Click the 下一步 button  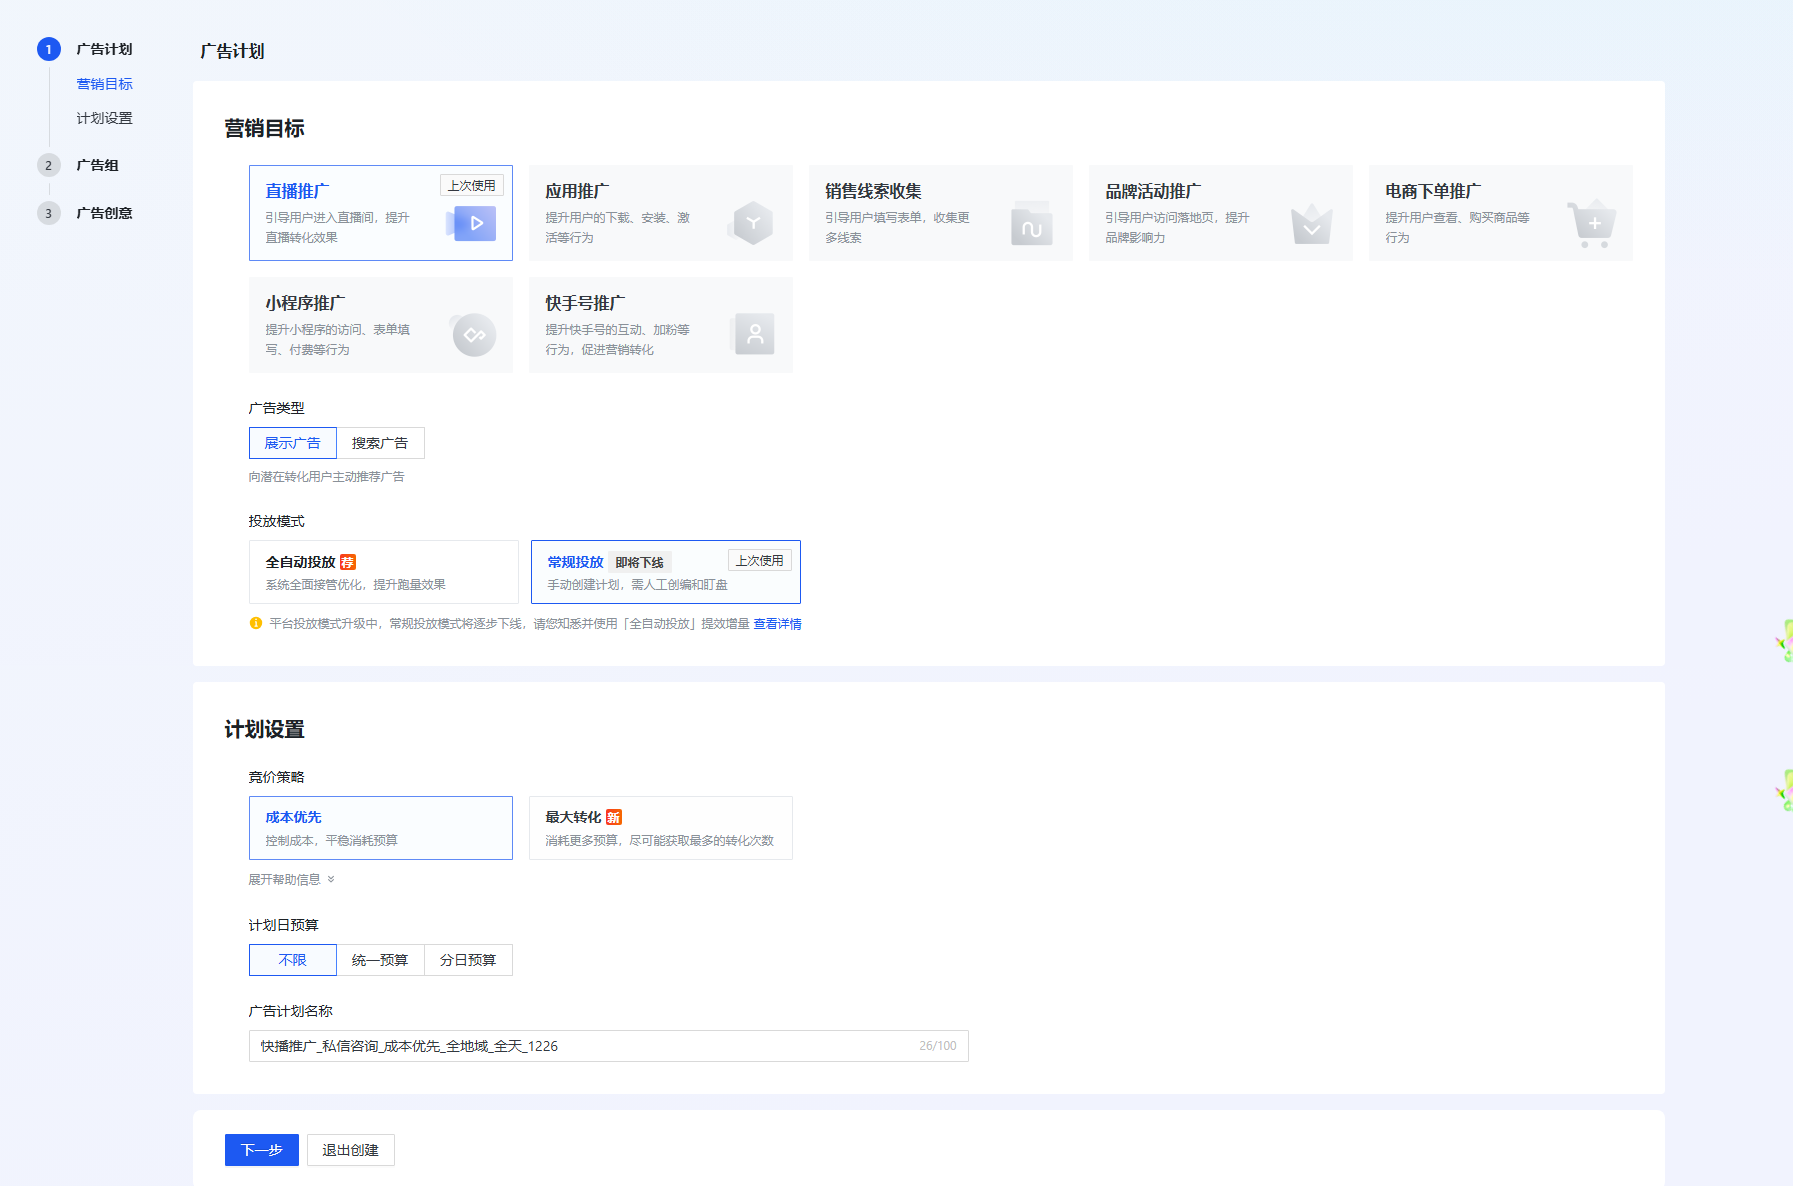261,1150
